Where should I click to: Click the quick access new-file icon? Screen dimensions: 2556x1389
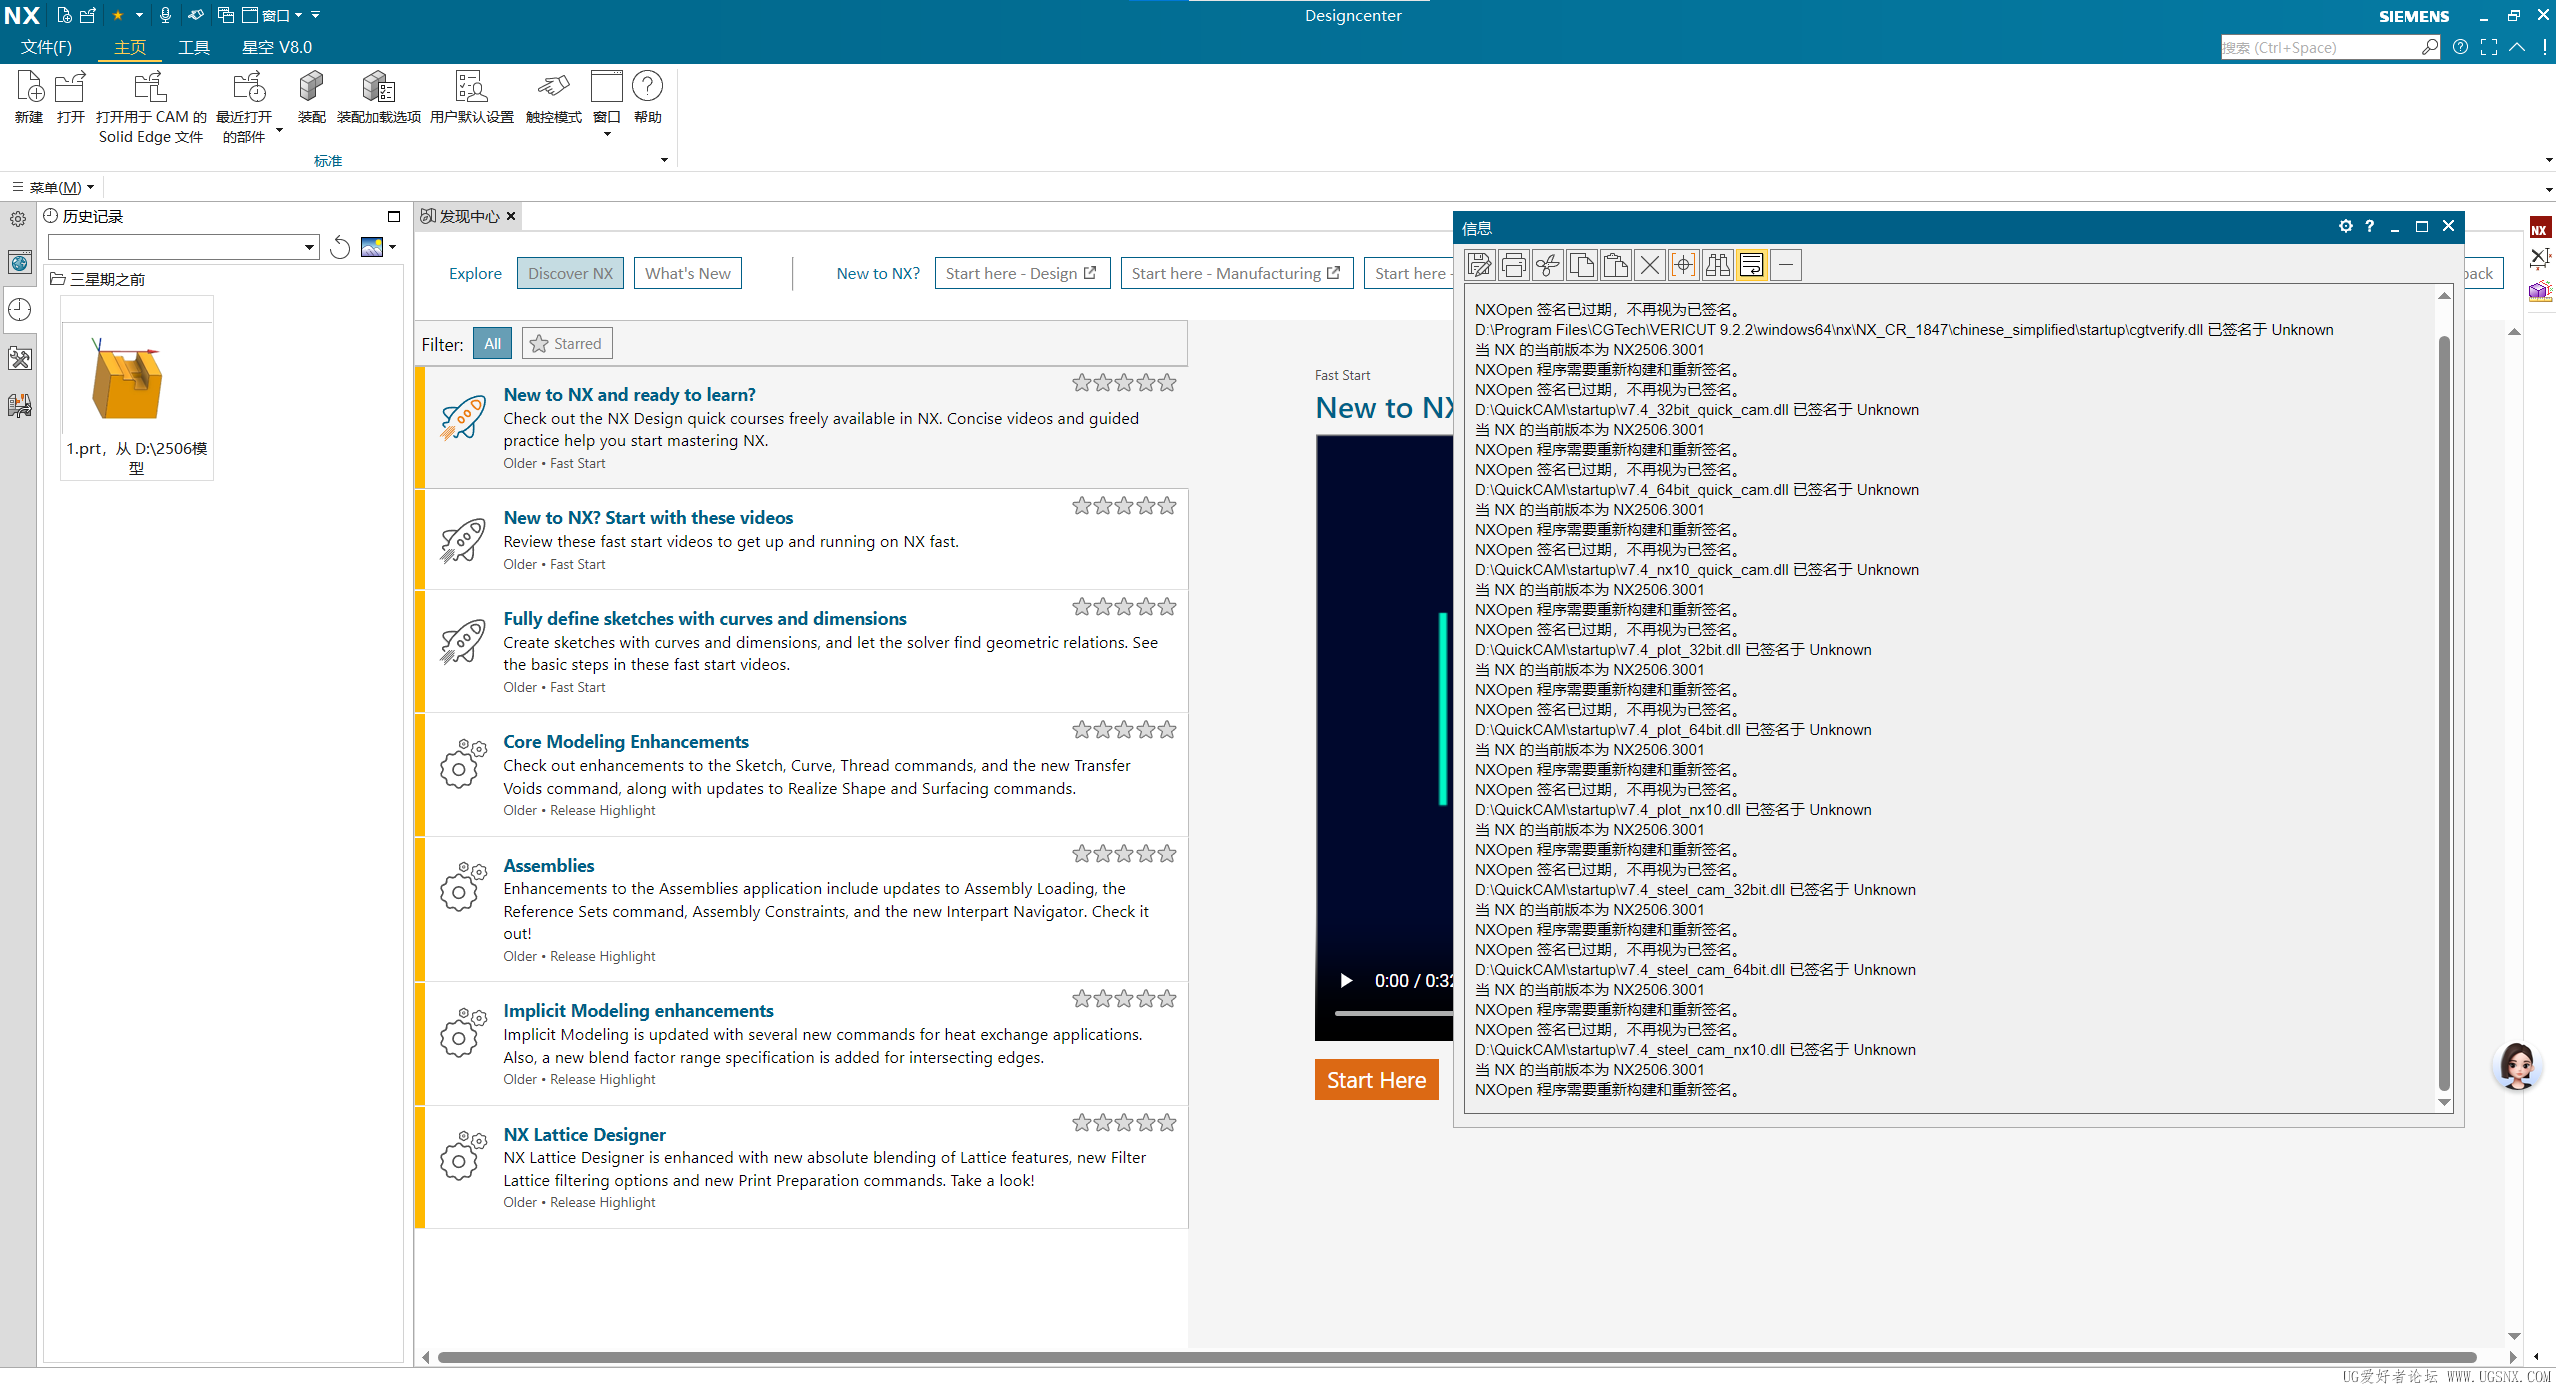65,15
